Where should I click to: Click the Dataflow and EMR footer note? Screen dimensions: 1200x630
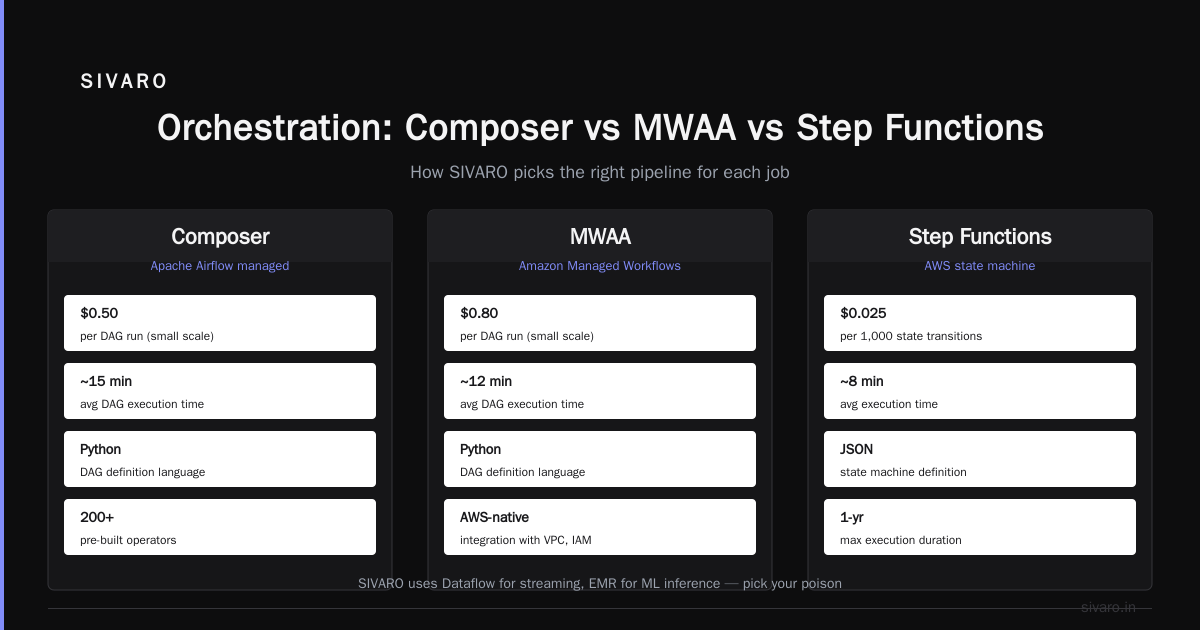600,583
